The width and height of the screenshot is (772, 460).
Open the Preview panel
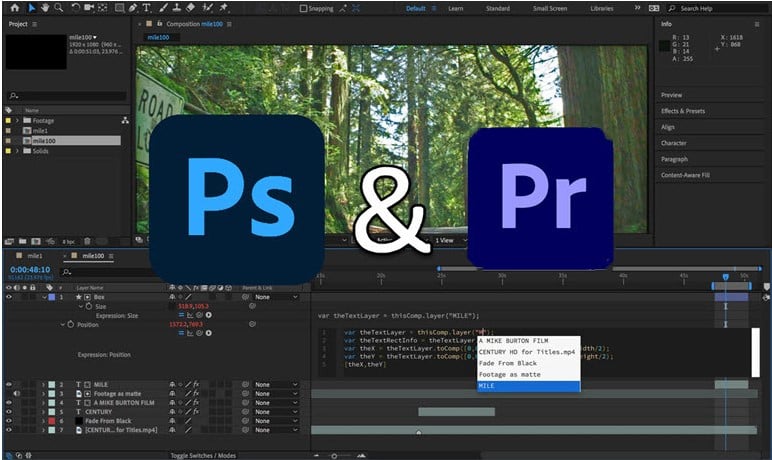[x=672, y=95]
